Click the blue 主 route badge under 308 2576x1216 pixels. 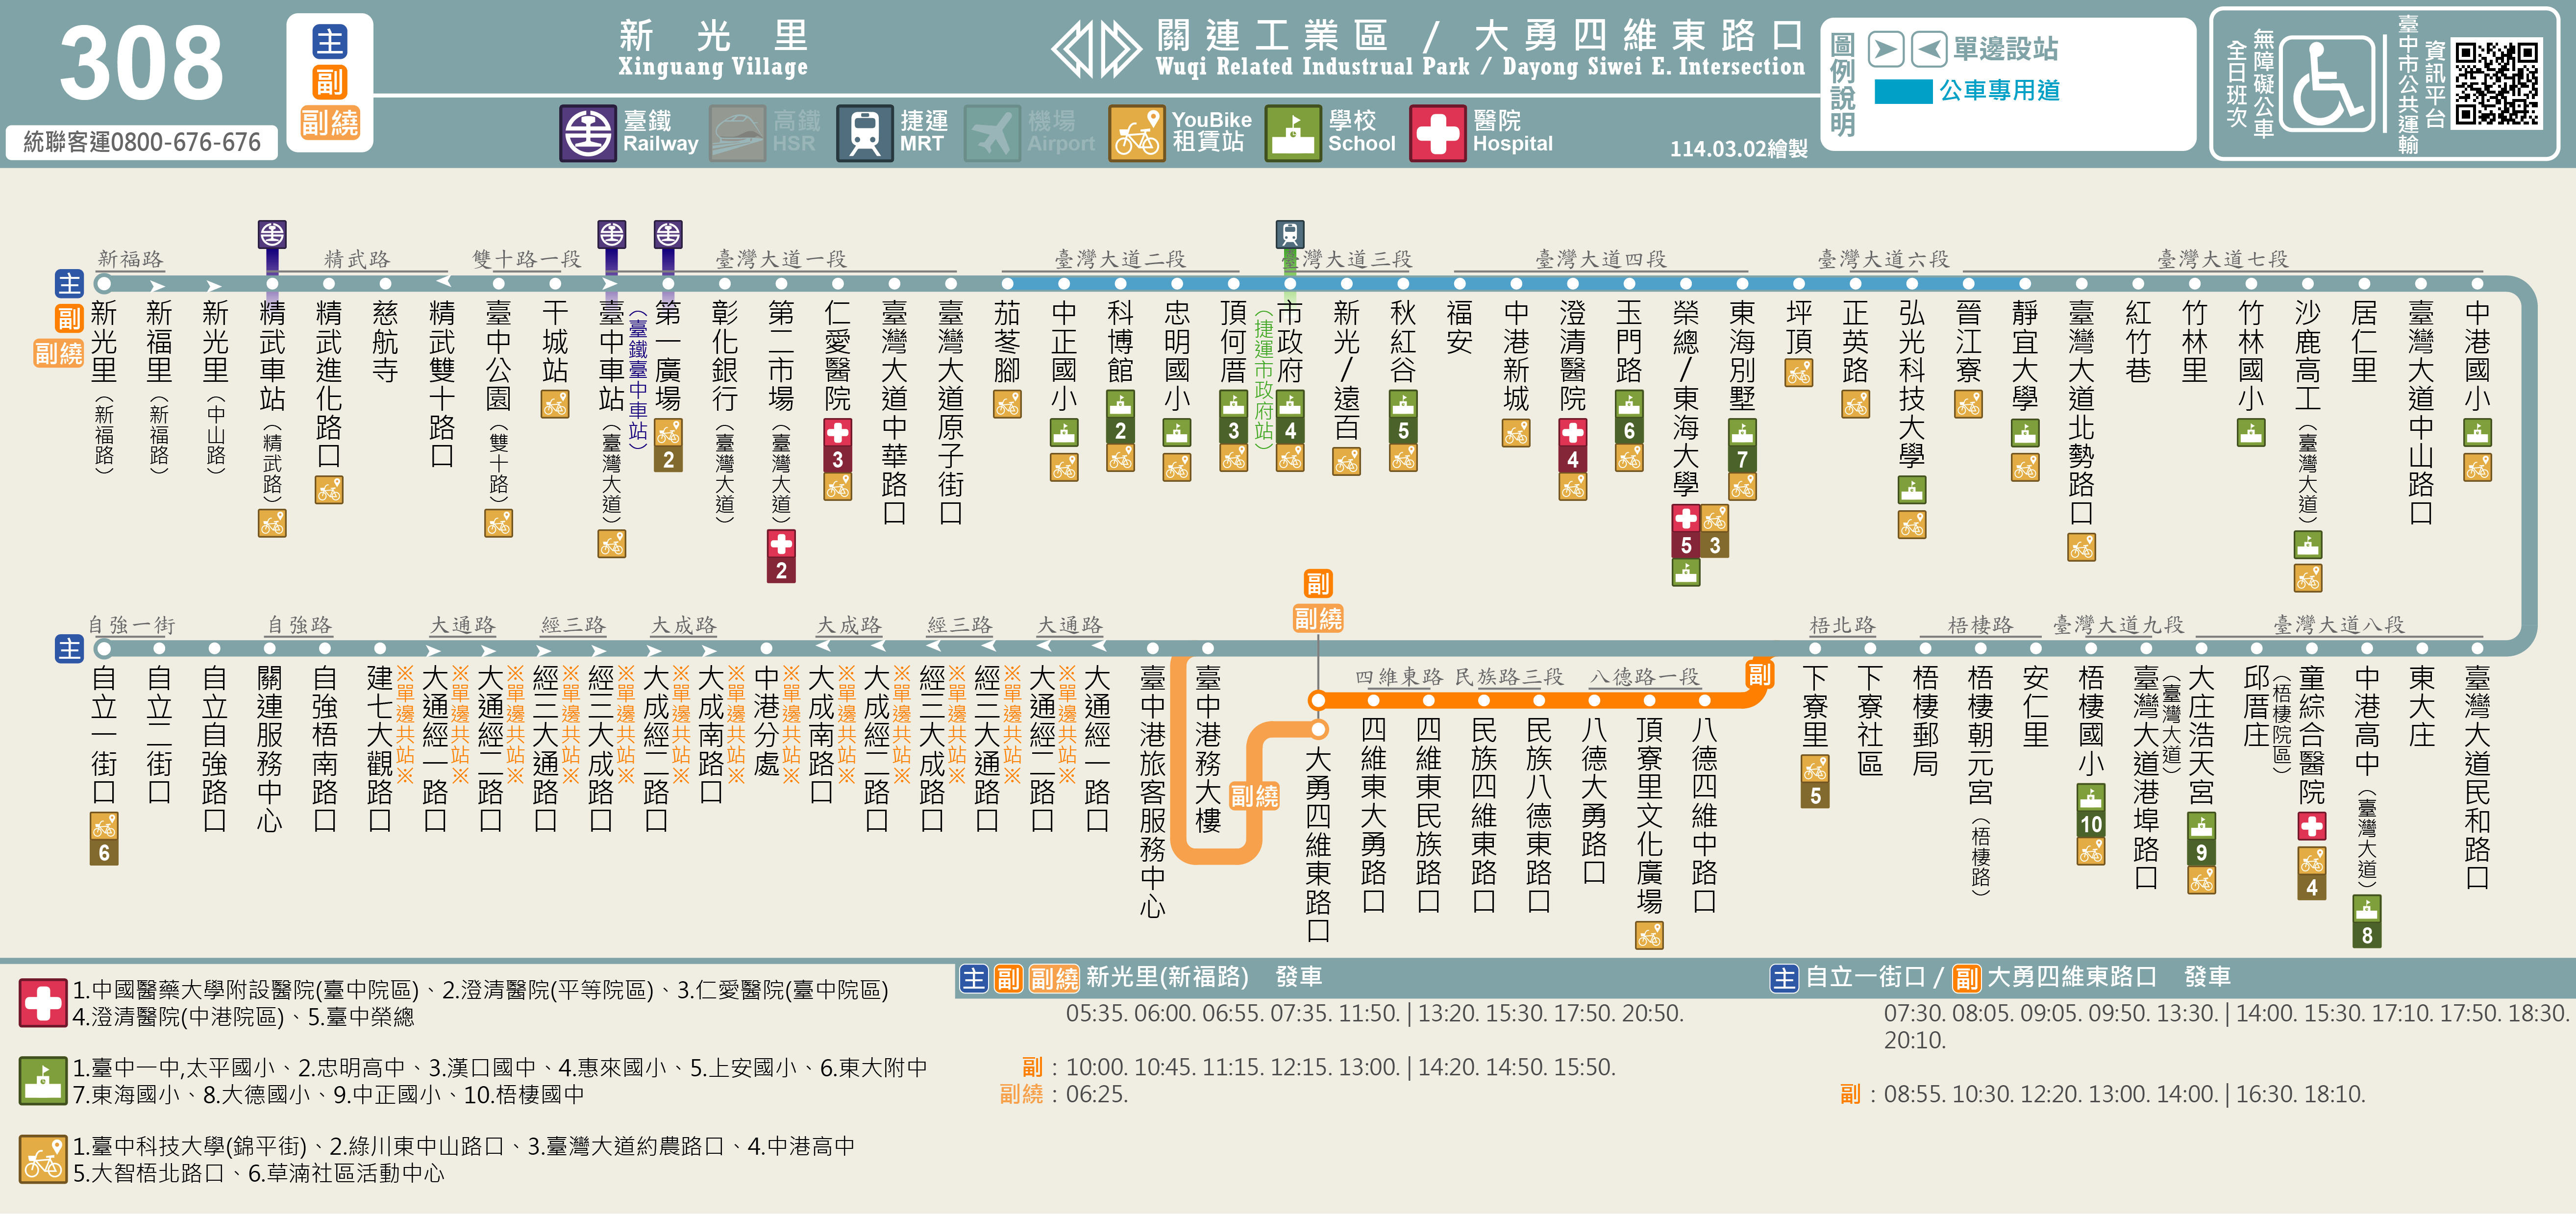pyautogui.click(x=329, y=42)
